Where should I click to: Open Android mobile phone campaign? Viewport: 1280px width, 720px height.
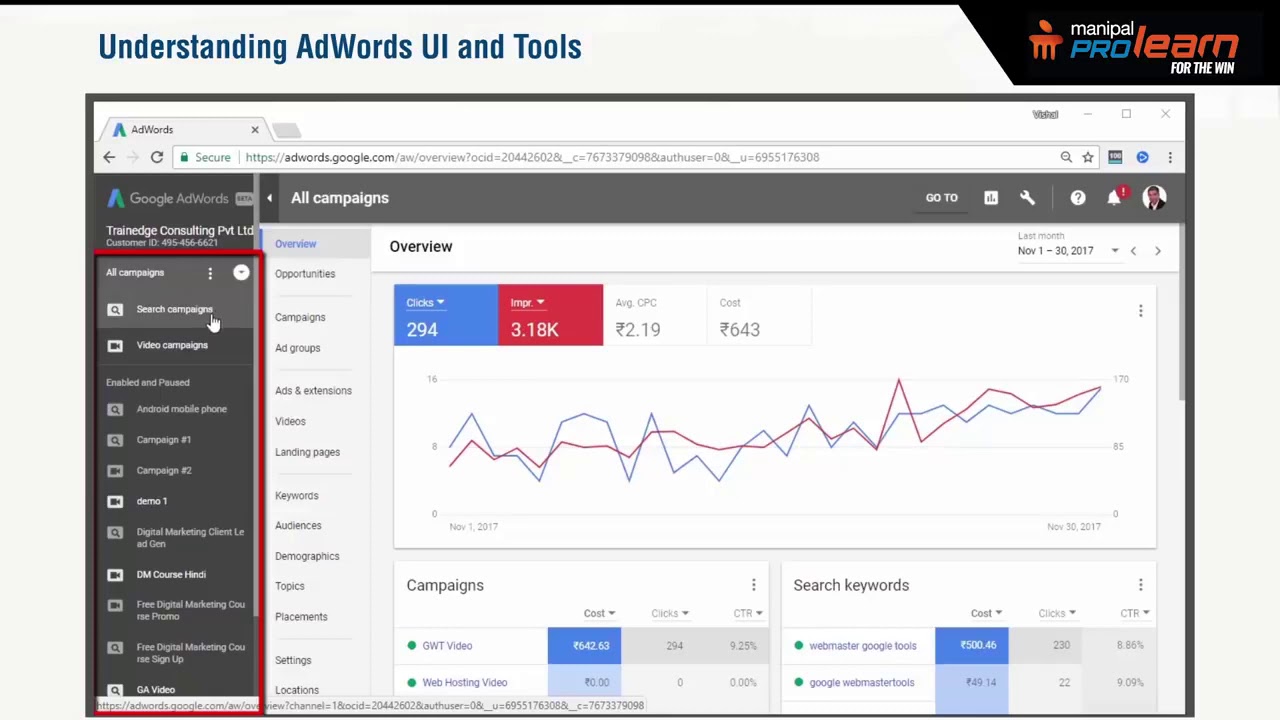click(x=181, y=409)
